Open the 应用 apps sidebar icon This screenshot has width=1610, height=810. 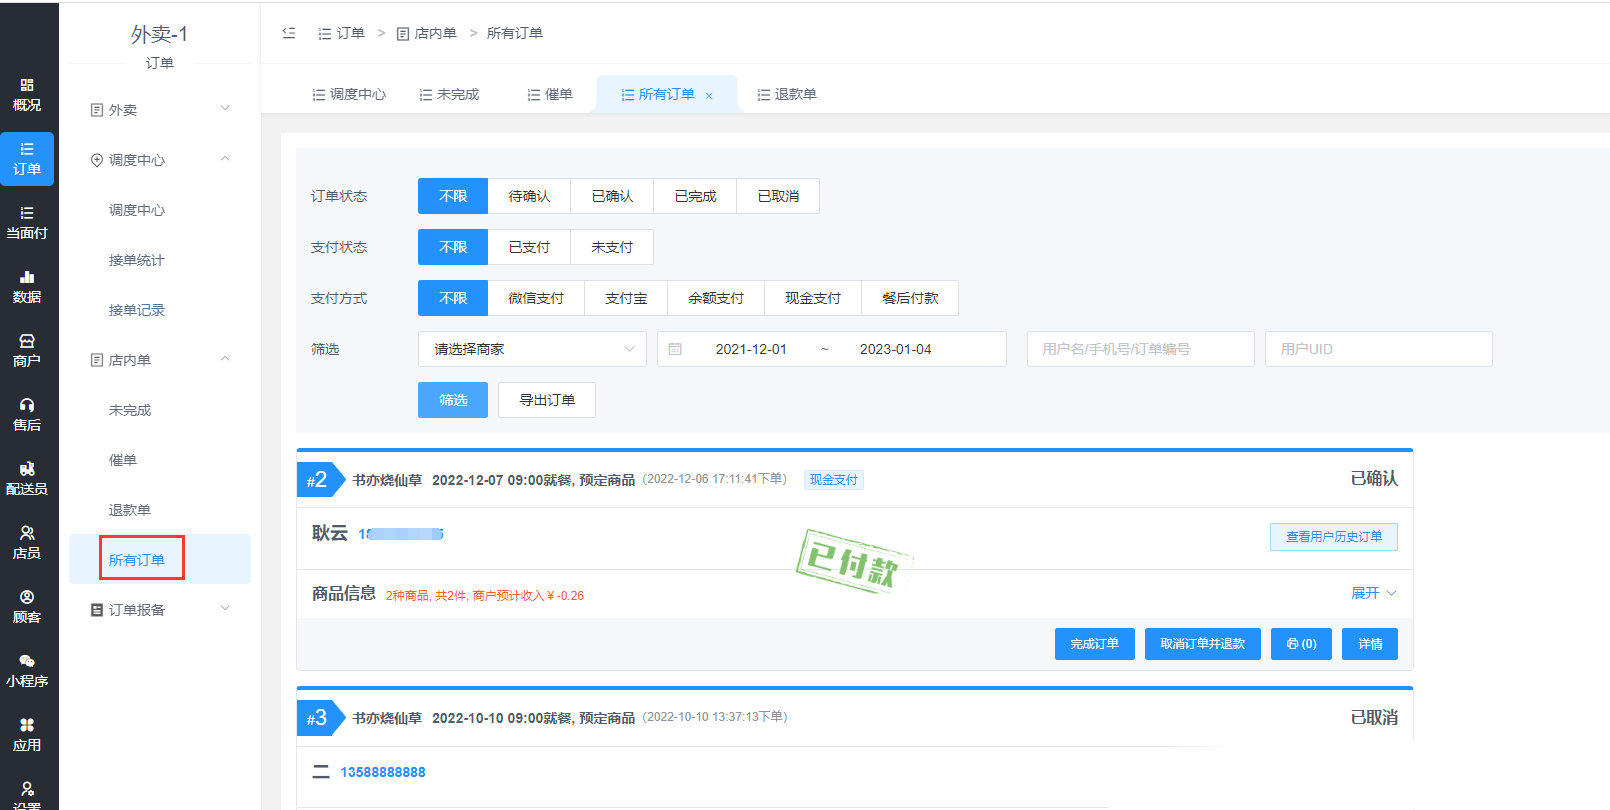coord(27,735)
